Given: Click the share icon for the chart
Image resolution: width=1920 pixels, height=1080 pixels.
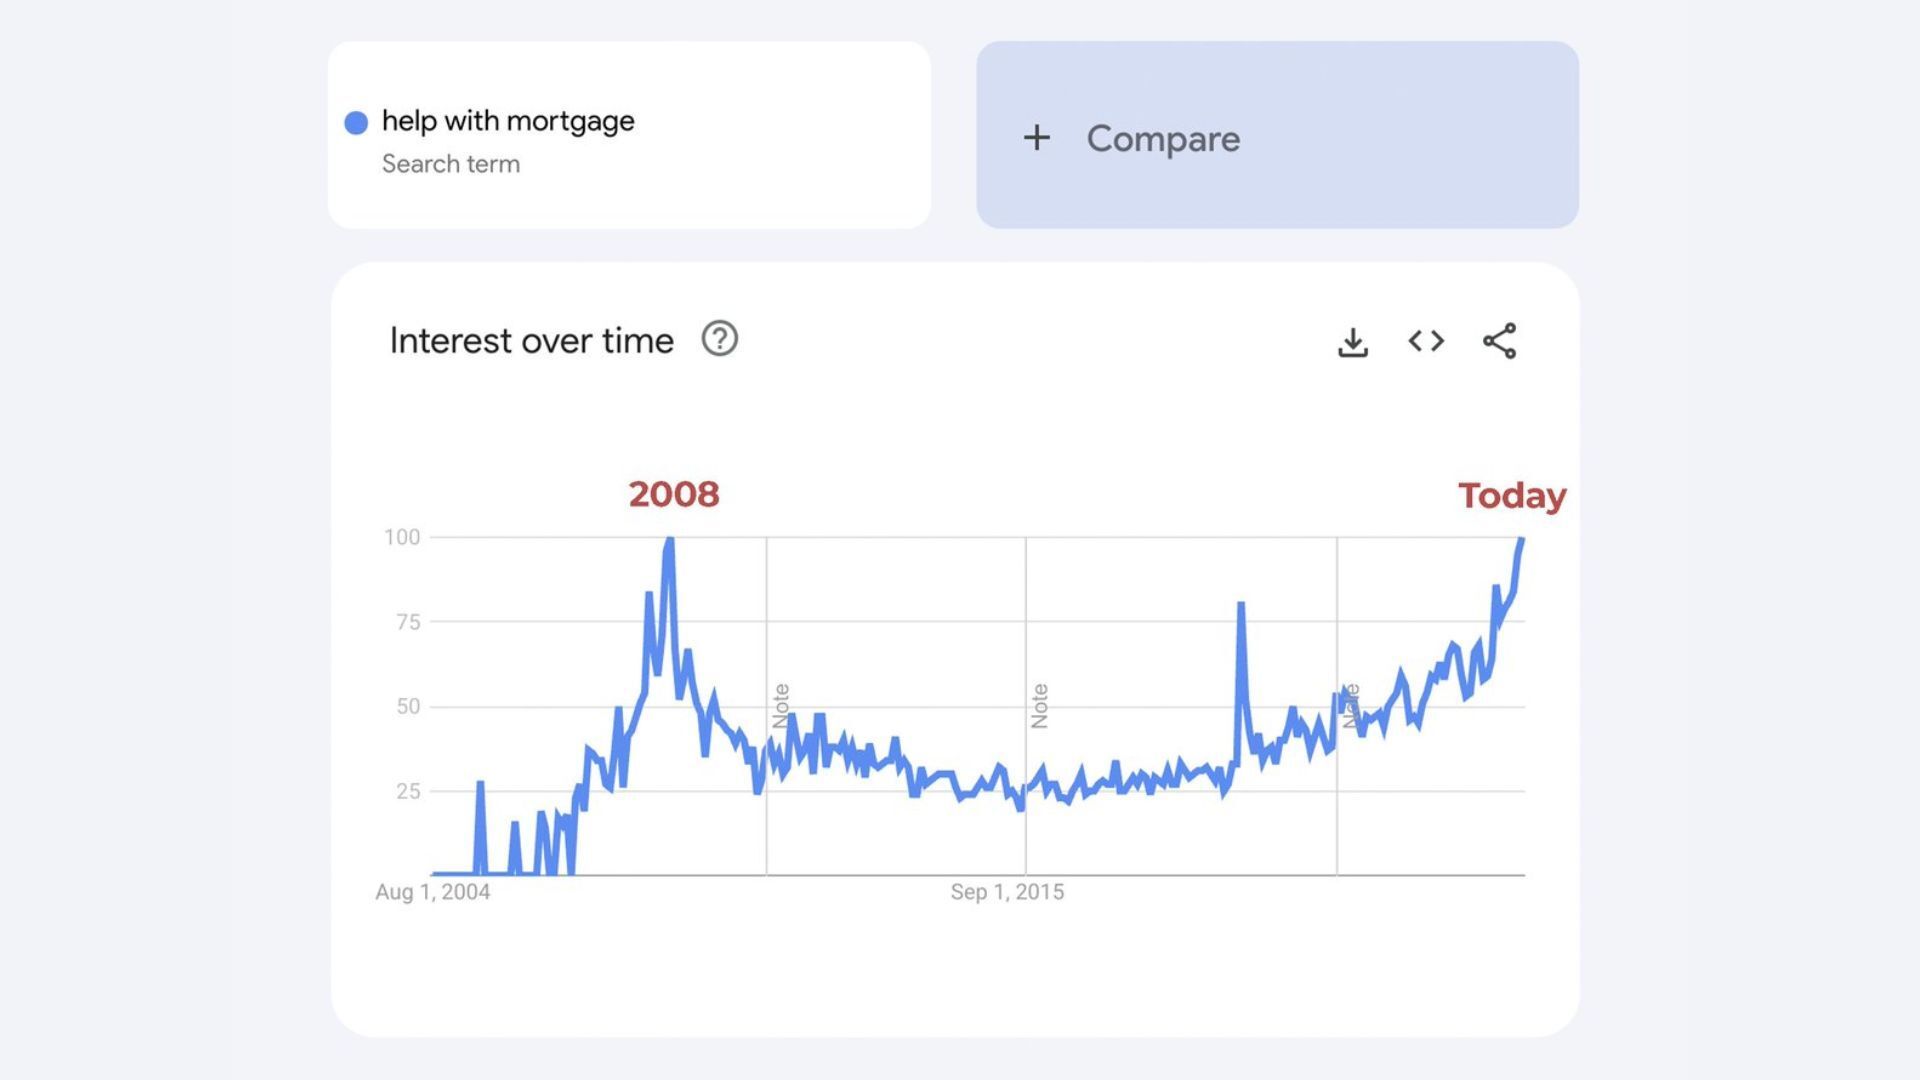Looking at the screenshot, I should coord(1499,341).
